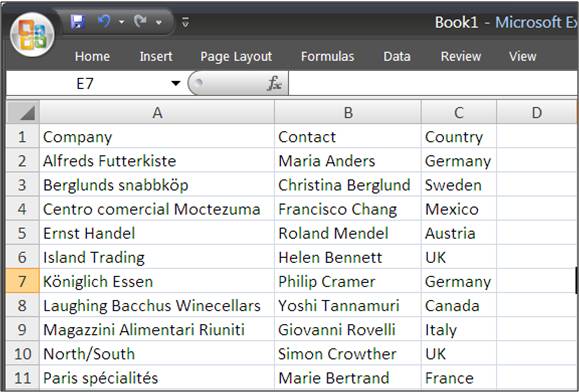Expand the Undo history dropdown arrow
The height and width of the screenshot is (392, 579).
tap(121, 22)
